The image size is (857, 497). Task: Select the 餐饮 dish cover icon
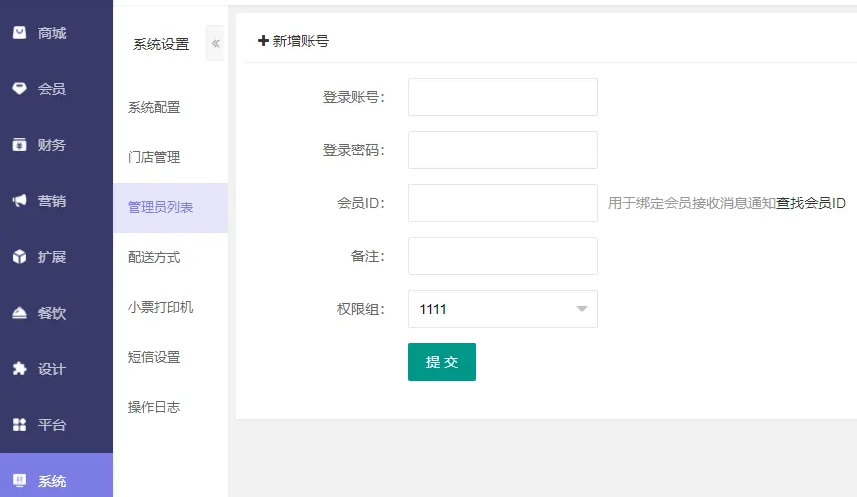tap(19, 313)
